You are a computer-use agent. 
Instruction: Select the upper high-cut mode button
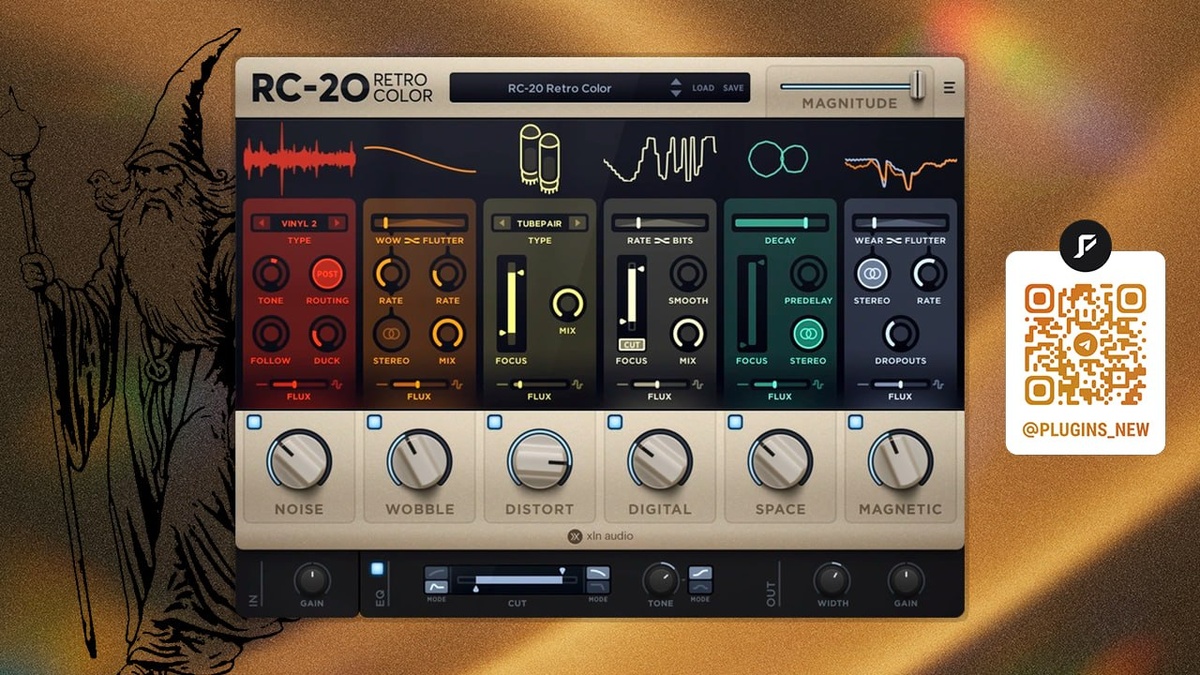coord(598,573)
